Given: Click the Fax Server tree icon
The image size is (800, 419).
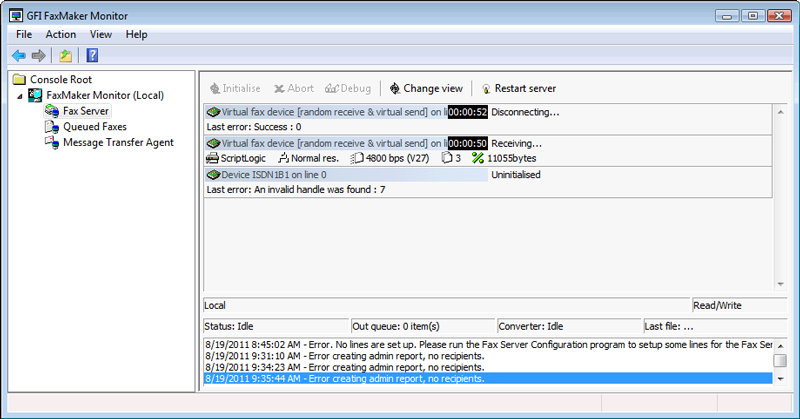Looking at the screenshot, I should (52, 111).
